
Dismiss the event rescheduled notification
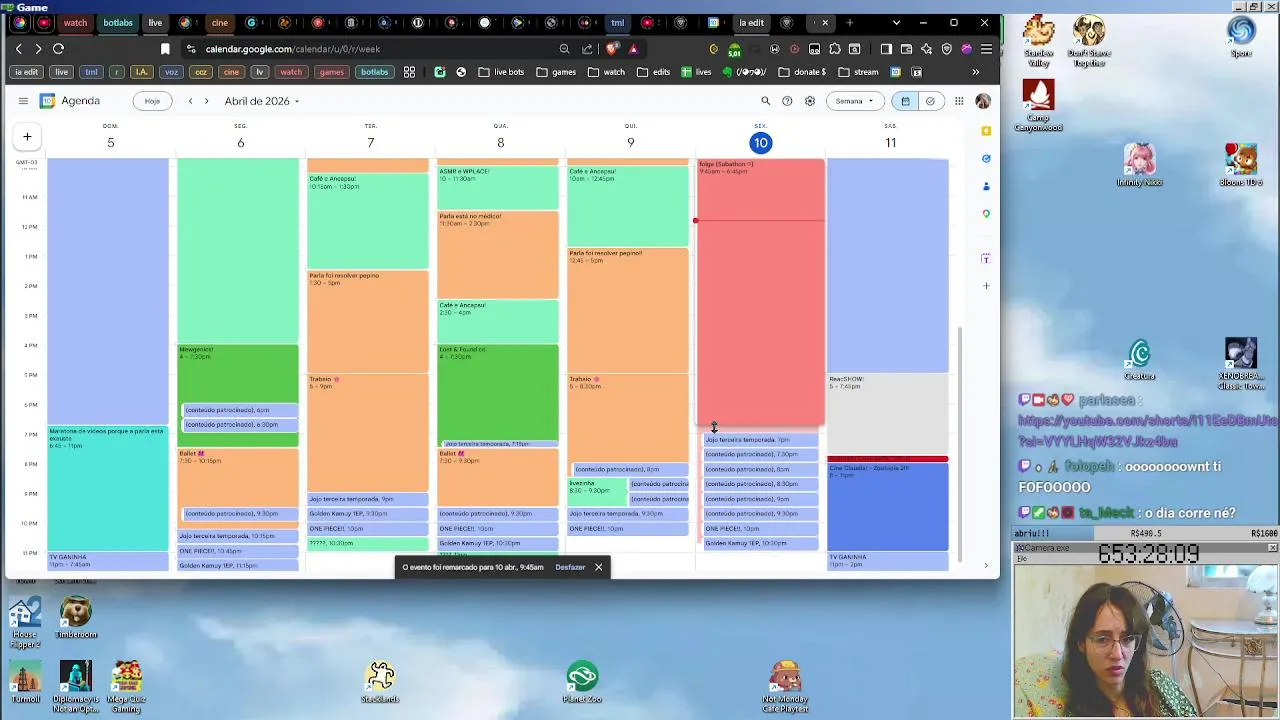coord(598,567)
